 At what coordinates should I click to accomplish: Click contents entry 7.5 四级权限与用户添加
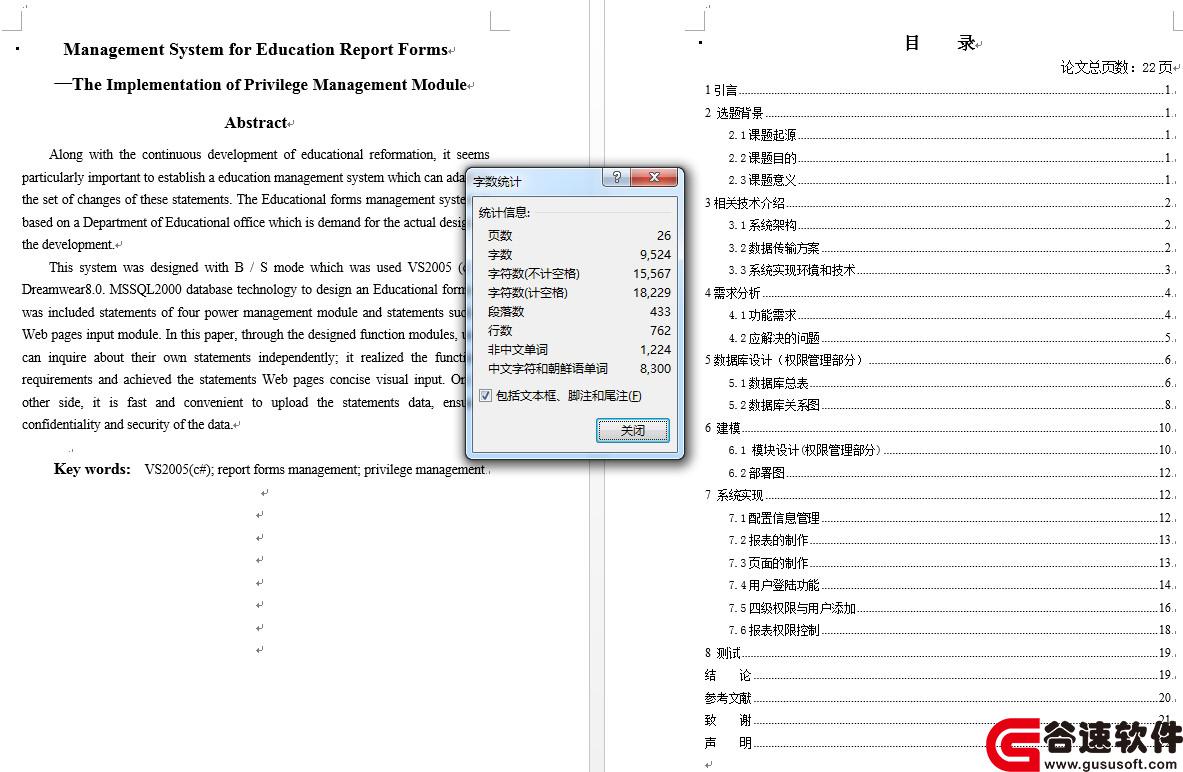click(950, 607)
